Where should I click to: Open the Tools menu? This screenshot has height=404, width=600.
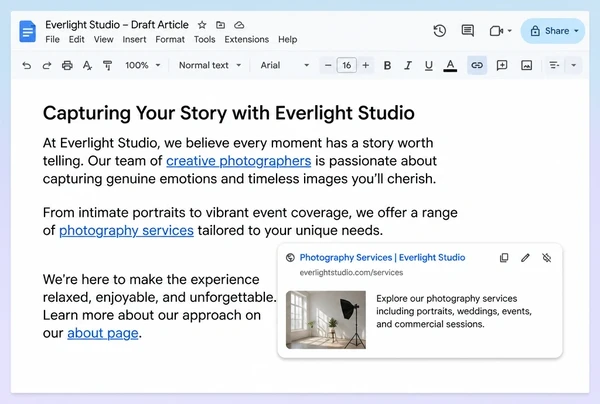[x=204, y=39]
